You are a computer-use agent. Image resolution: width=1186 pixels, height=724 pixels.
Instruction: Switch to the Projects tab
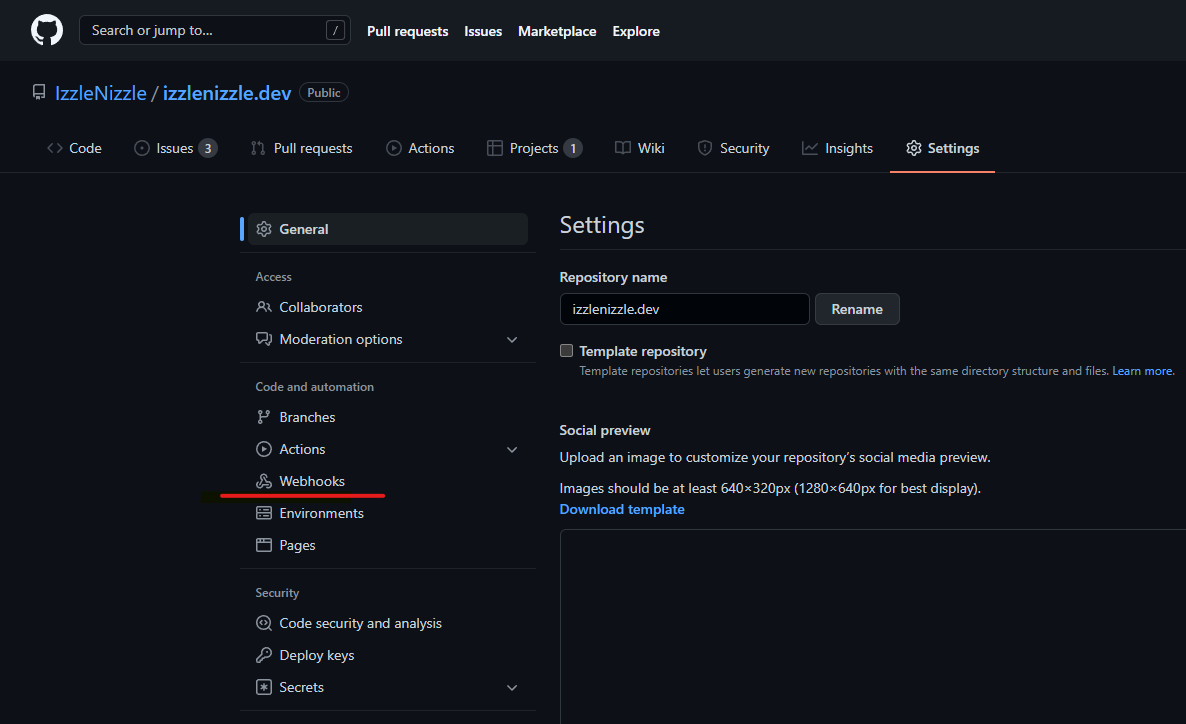535,148
